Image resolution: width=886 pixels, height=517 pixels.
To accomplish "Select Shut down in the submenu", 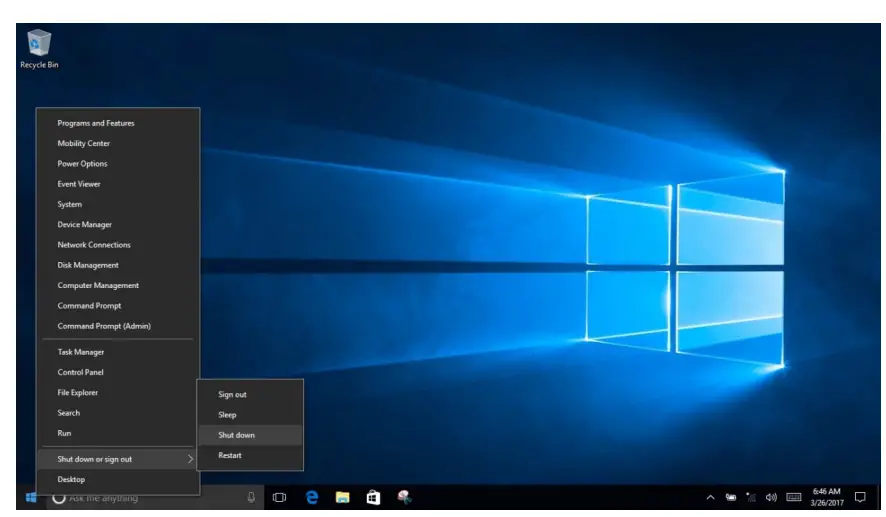I will 250,435.
